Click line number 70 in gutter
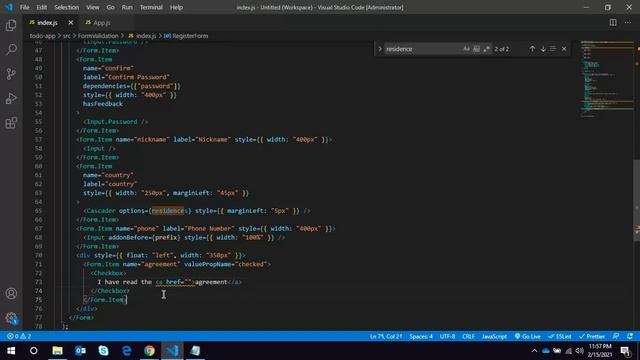Screen dimensions: 640x360 point(38,256)
